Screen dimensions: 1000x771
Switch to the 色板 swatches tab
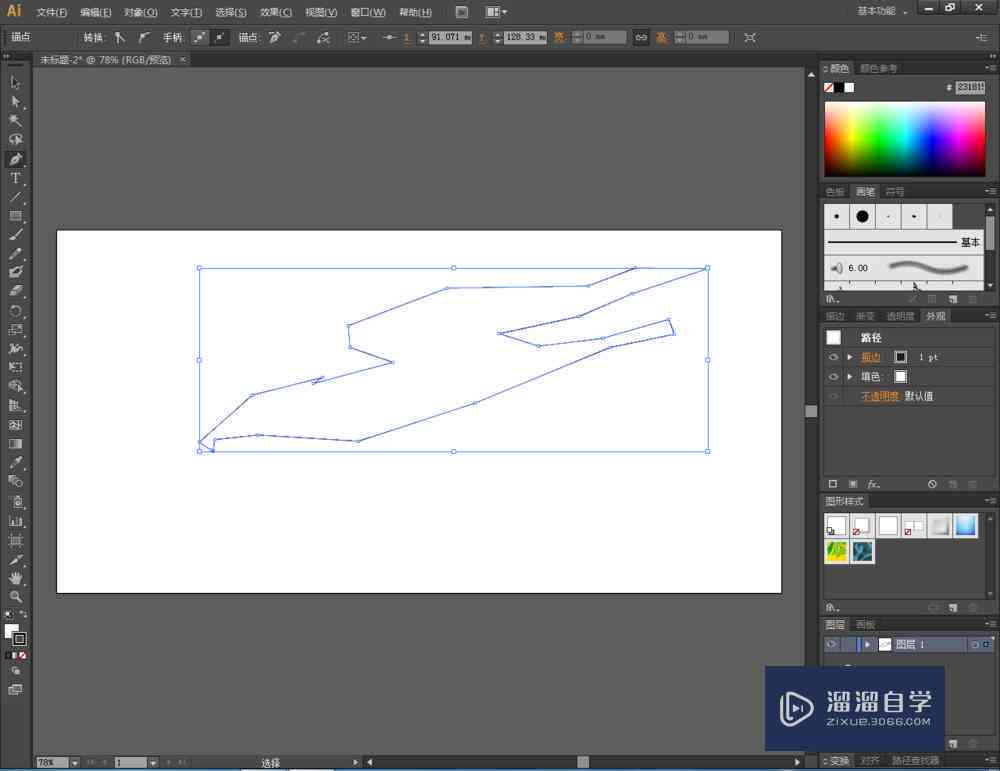tap(835, 191)
